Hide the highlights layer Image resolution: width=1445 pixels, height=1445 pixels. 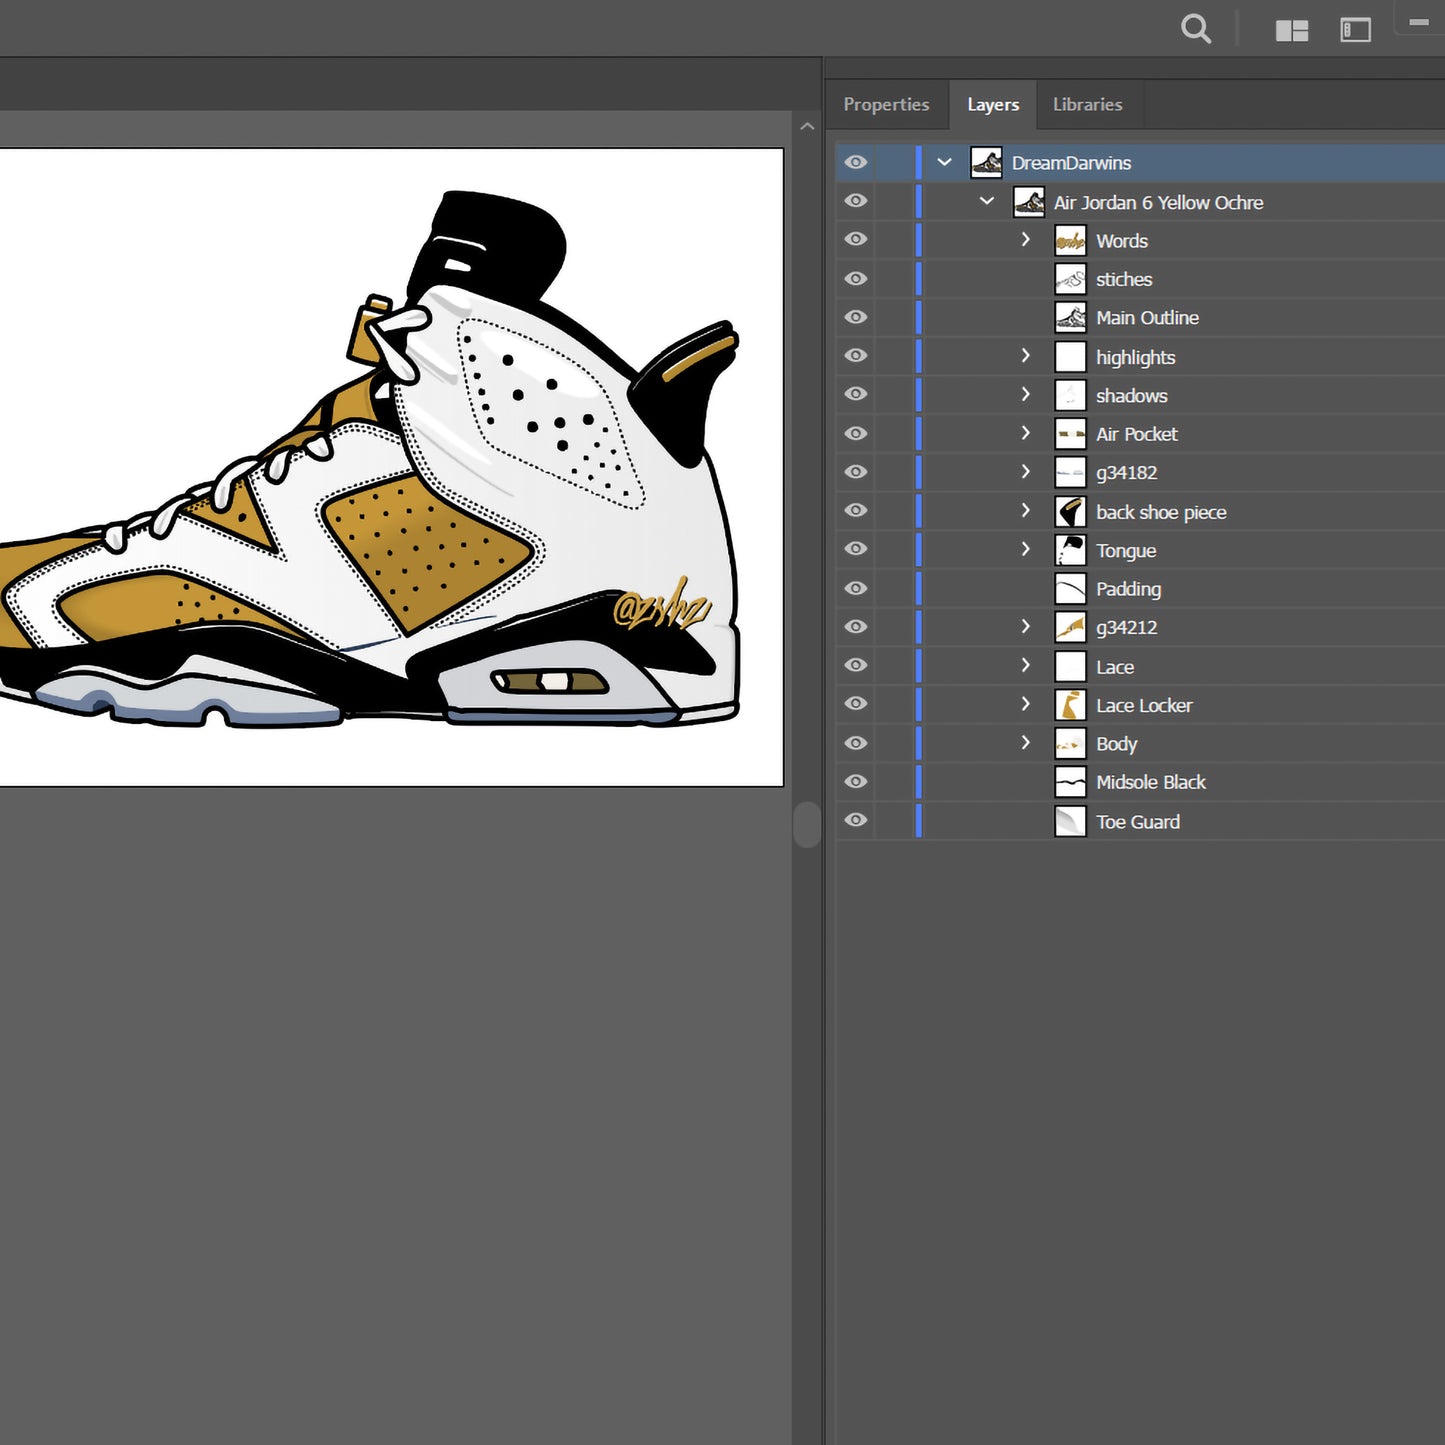[x=856, y=356]
